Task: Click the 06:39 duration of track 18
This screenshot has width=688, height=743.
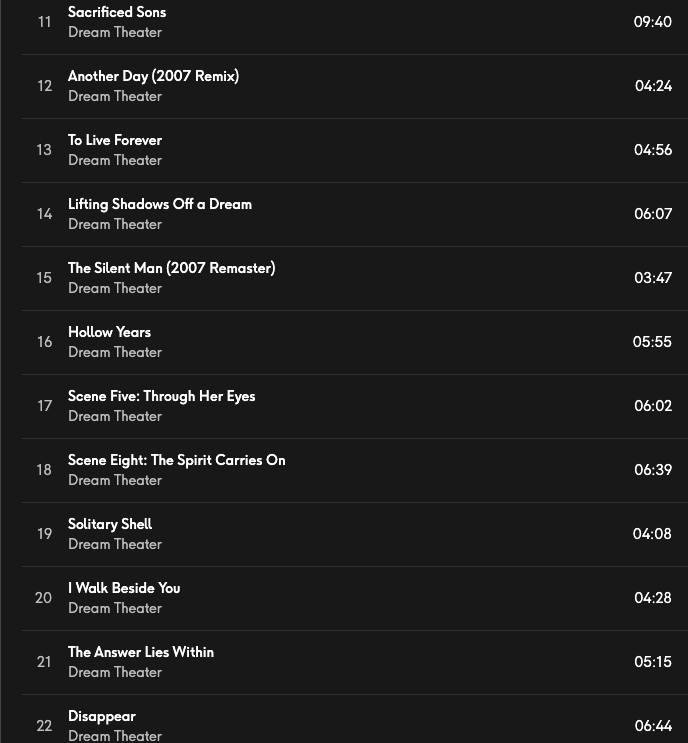Action: [x=653, y=470]
